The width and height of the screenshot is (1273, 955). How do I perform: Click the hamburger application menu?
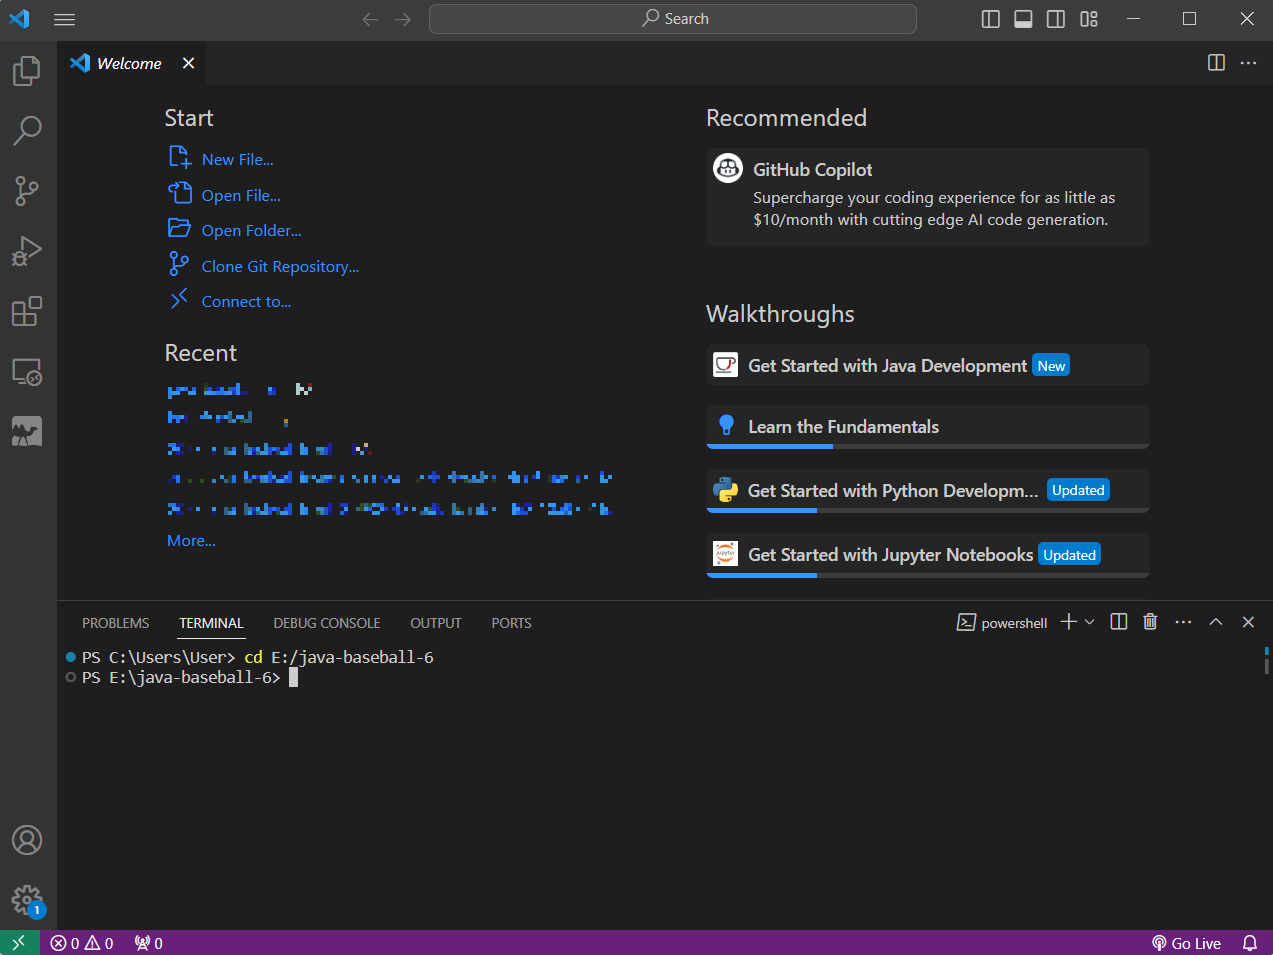[64, 19]
